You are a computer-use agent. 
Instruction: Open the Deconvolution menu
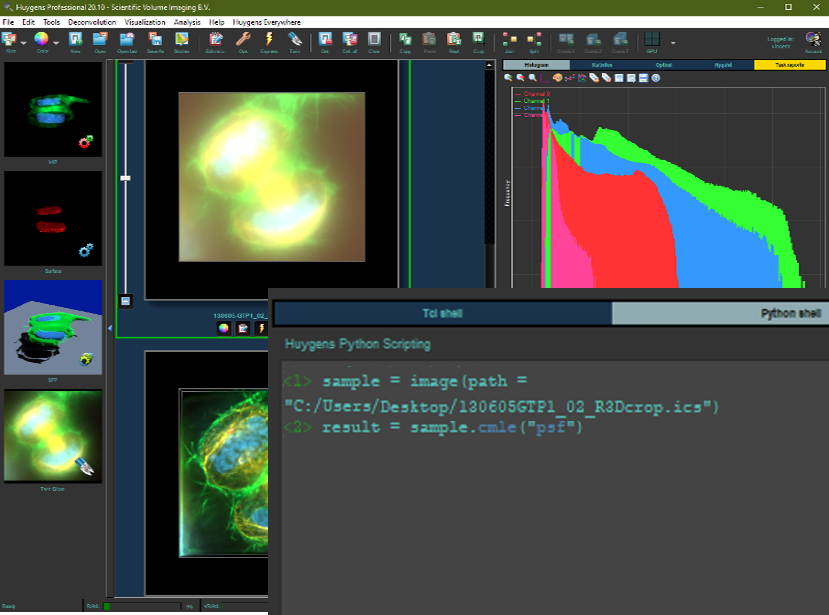[92, 21]
